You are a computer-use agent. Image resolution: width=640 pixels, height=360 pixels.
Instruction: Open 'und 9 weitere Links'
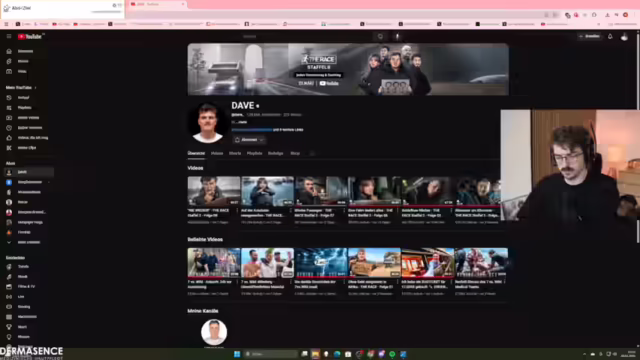288,130
